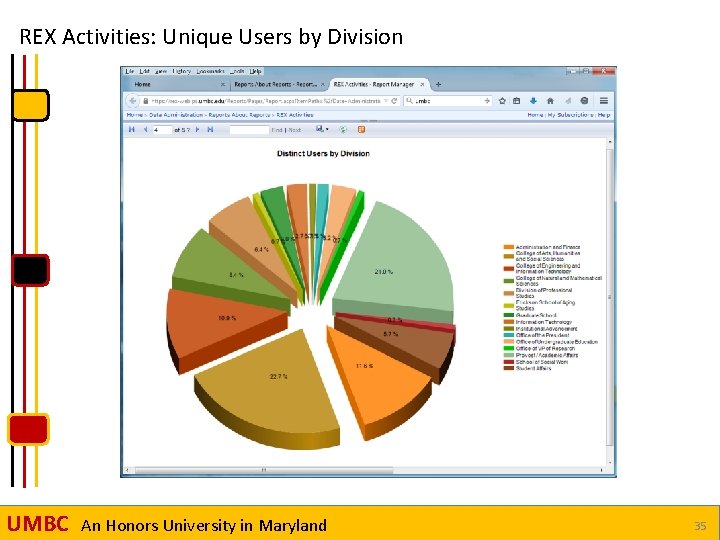Click Help link at top right of report page
720x540 pixels.
click(604, 115)
